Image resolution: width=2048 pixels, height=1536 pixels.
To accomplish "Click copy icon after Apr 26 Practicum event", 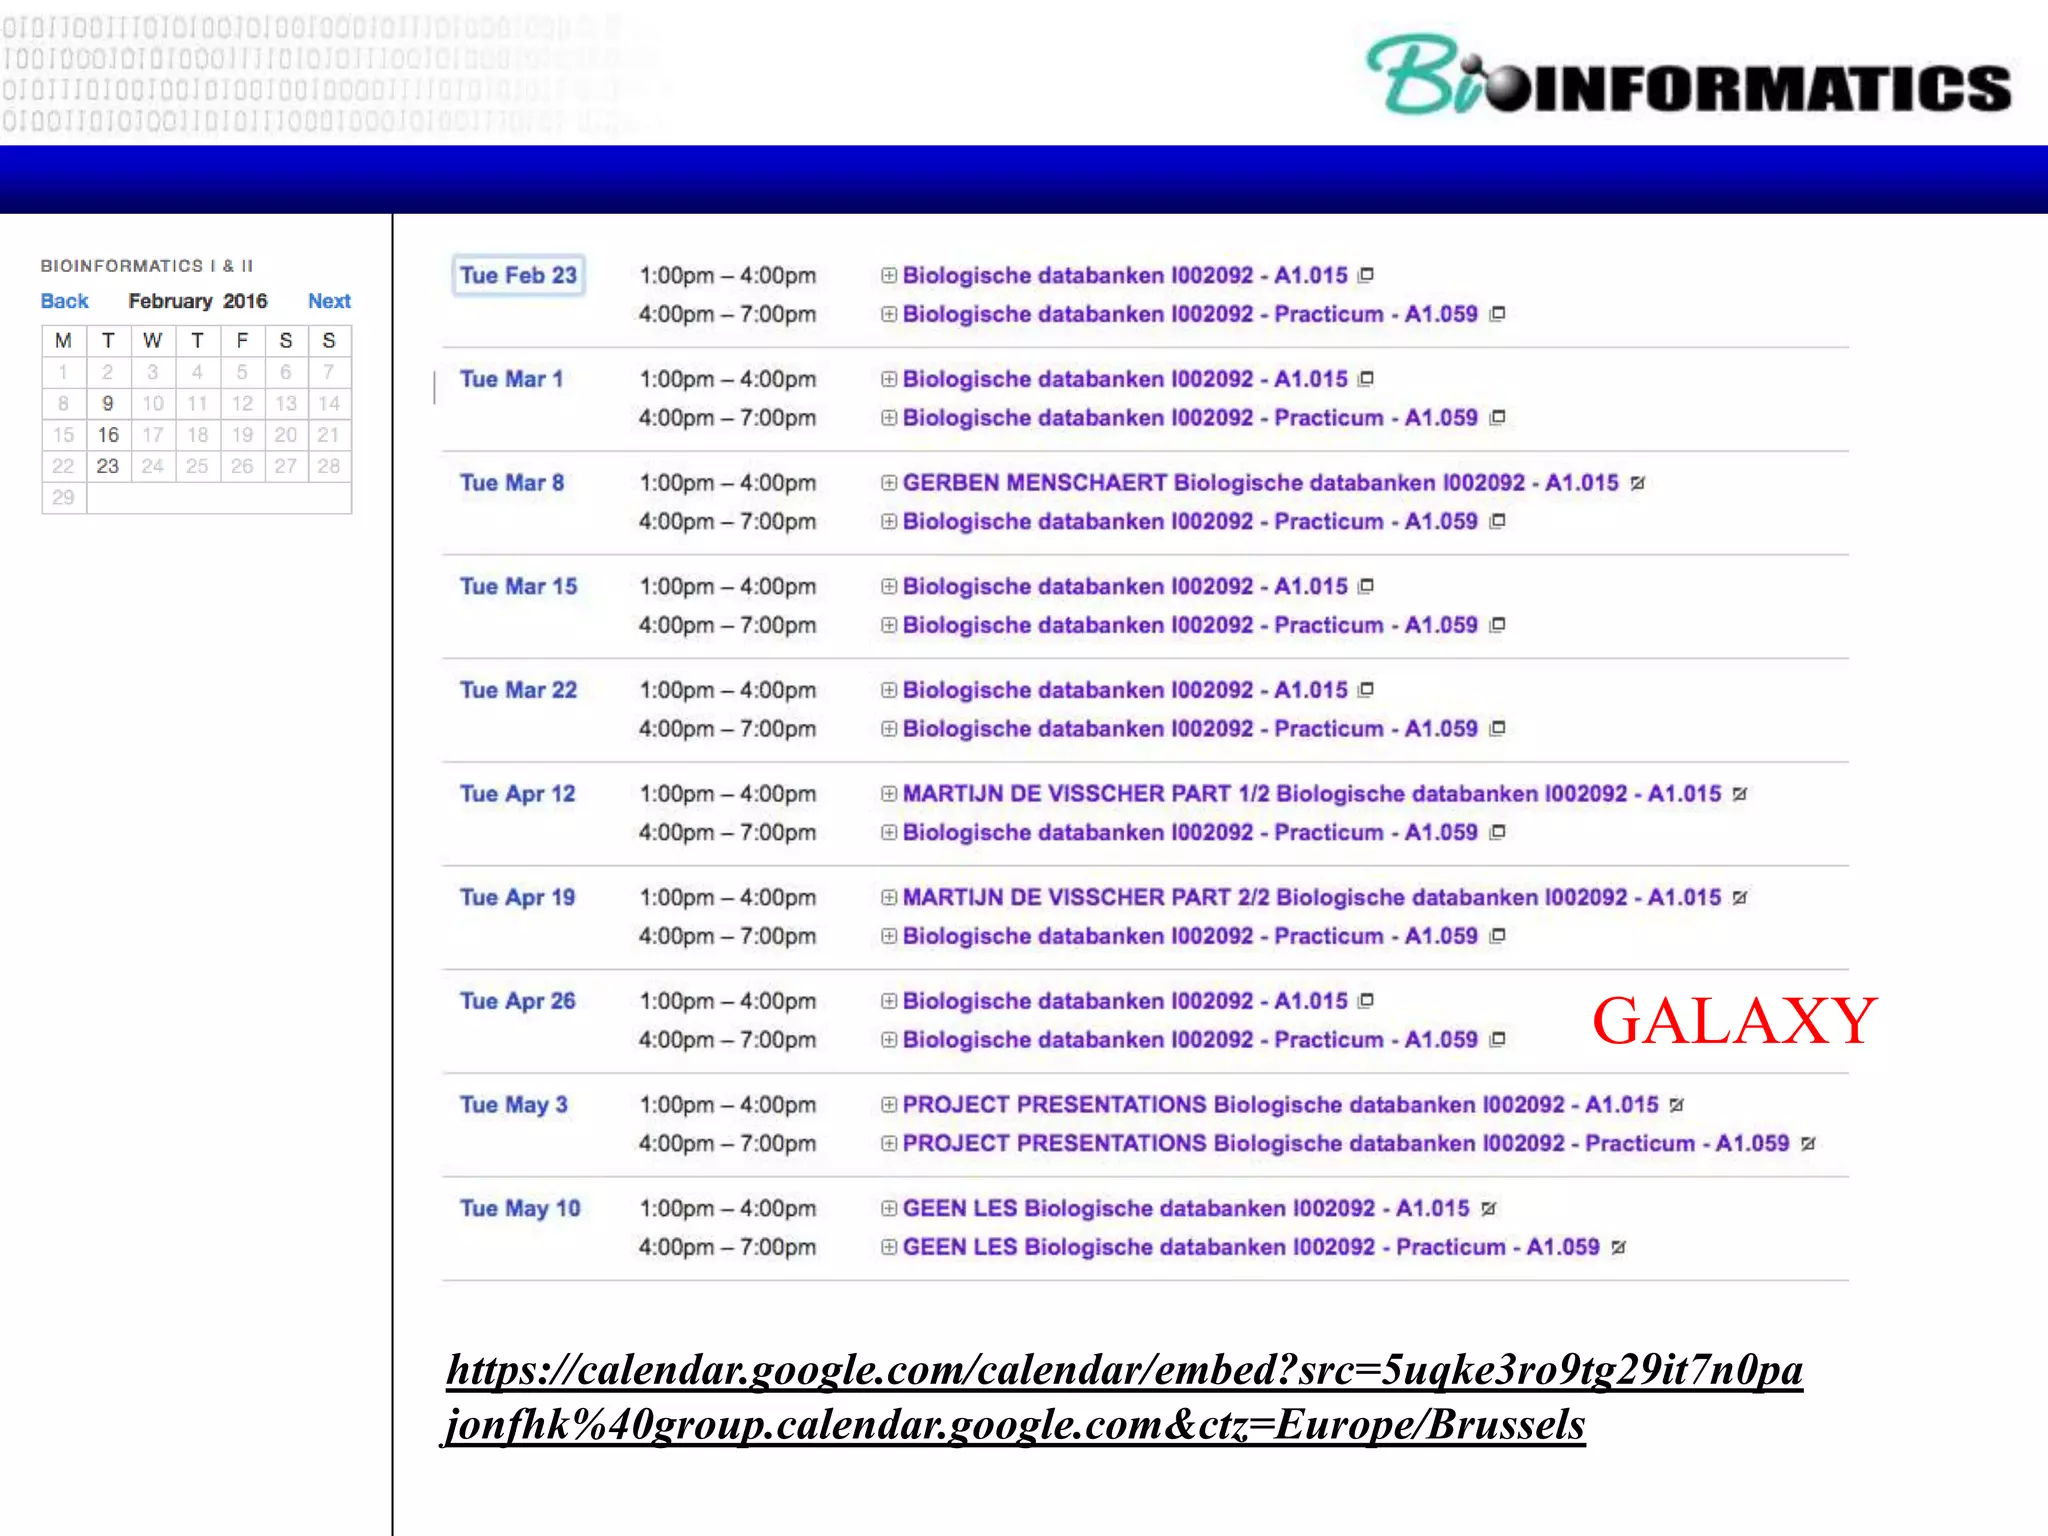I will [x=1497, y=1040].
